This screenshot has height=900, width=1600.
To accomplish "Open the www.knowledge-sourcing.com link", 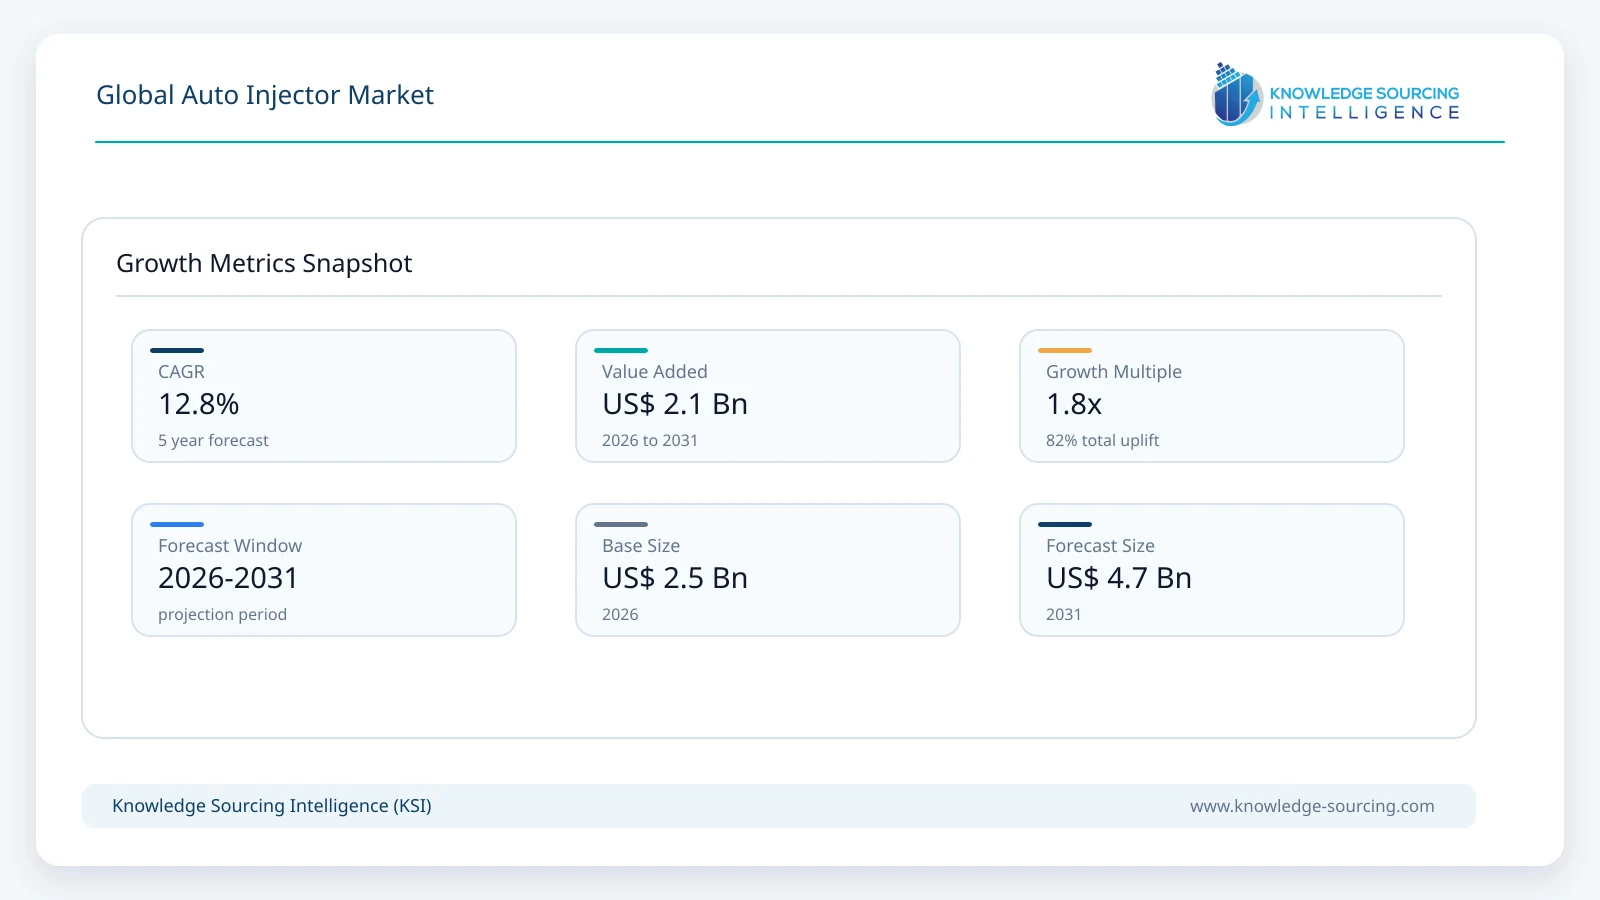I will (x=1312, y=806).
